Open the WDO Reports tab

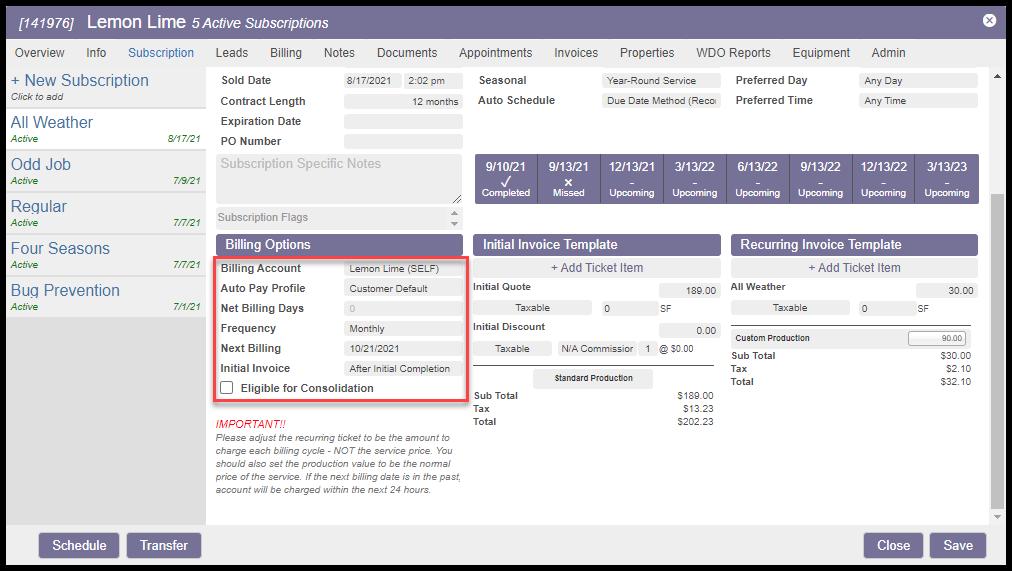(733, 53)
